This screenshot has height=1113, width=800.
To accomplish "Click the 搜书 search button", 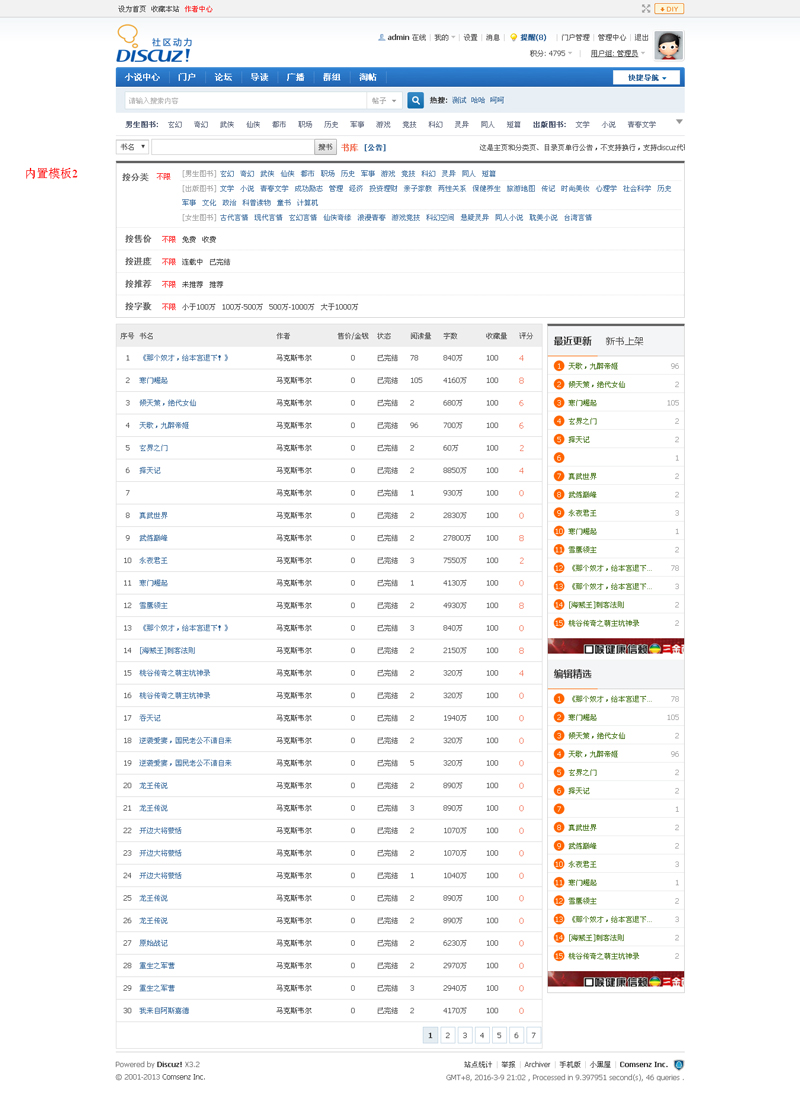I will [x=325, y=147].
